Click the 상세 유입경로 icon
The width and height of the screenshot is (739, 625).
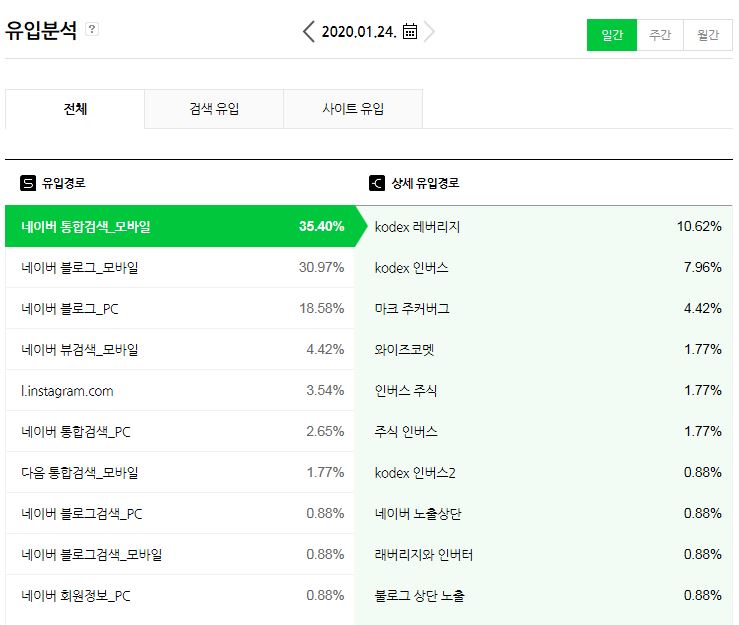(377, 183)
